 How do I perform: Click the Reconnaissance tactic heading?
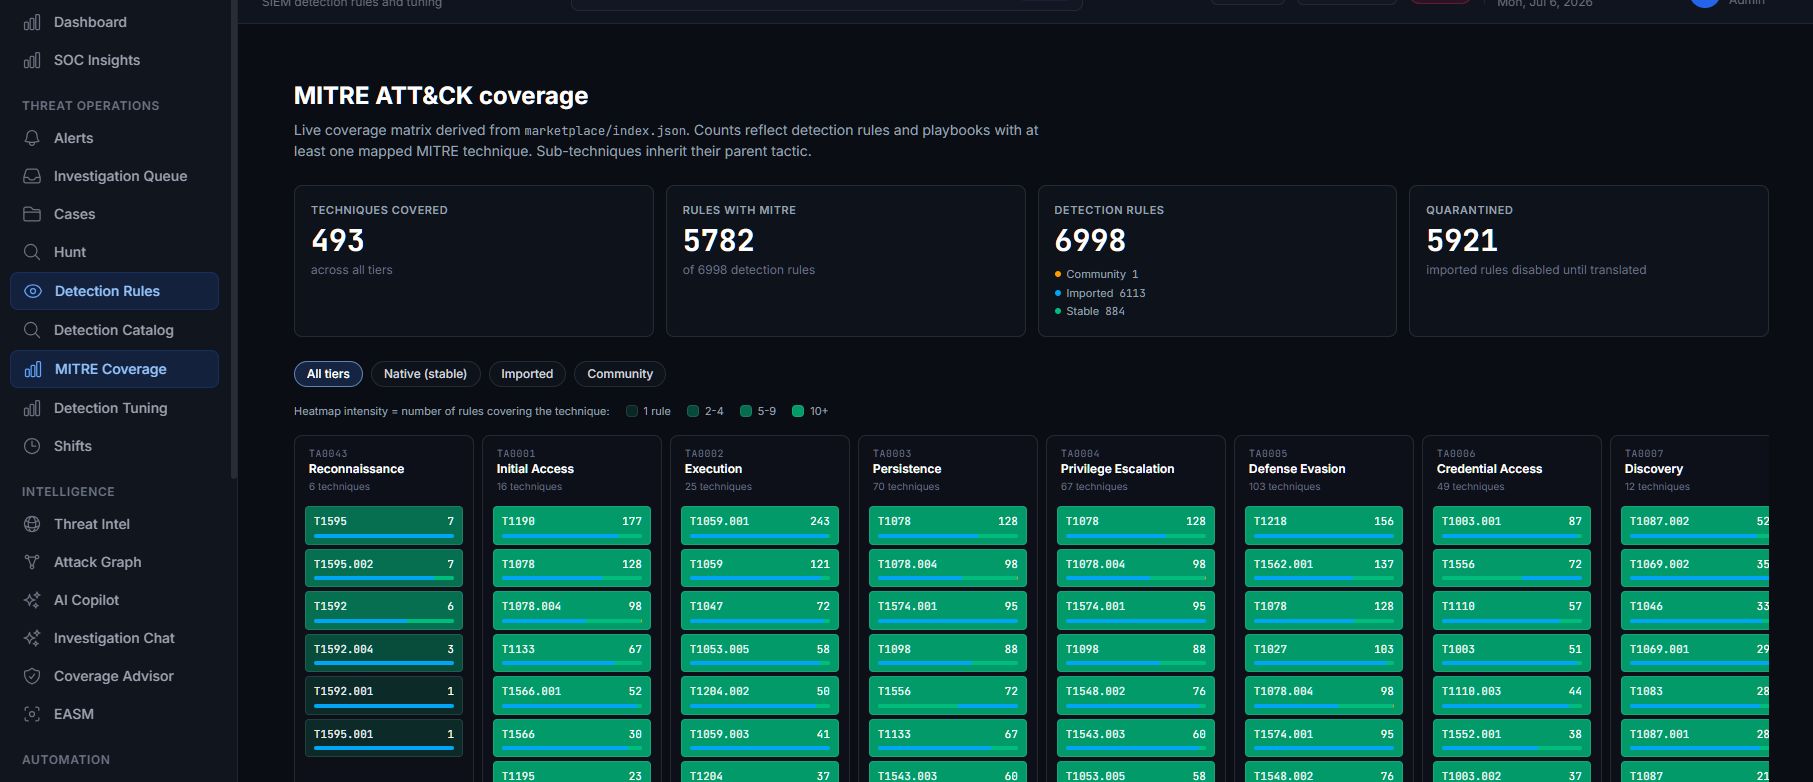(356, 469)
